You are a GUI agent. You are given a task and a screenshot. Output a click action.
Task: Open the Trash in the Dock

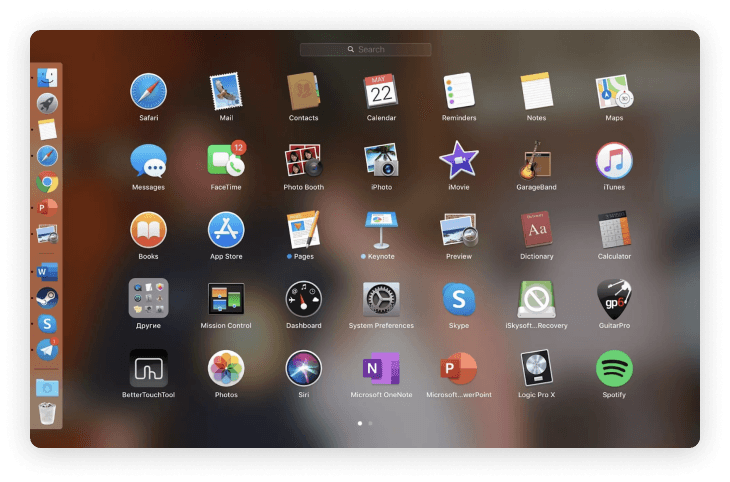point(47,414)
